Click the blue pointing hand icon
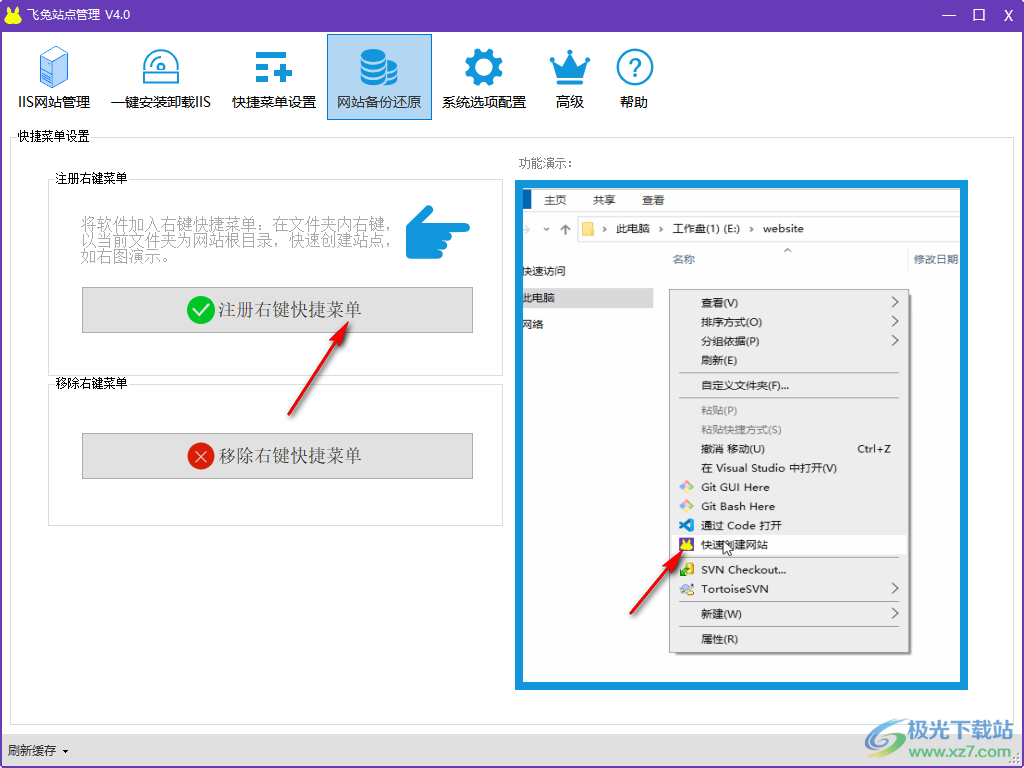 click(437, 232)
